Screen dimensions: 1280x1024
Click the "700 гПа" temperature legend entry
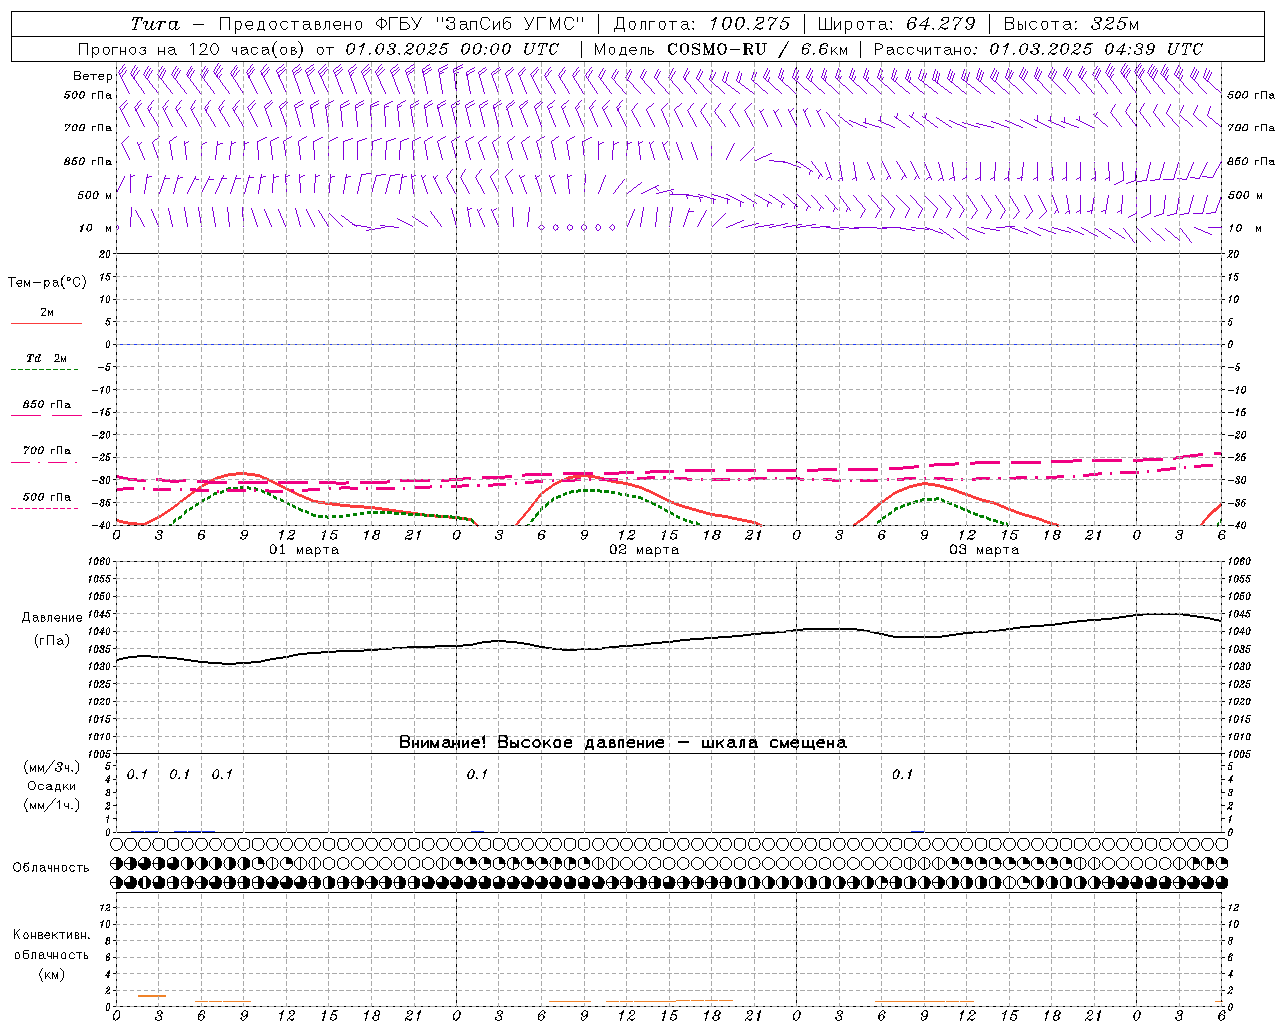coord(46,451)
